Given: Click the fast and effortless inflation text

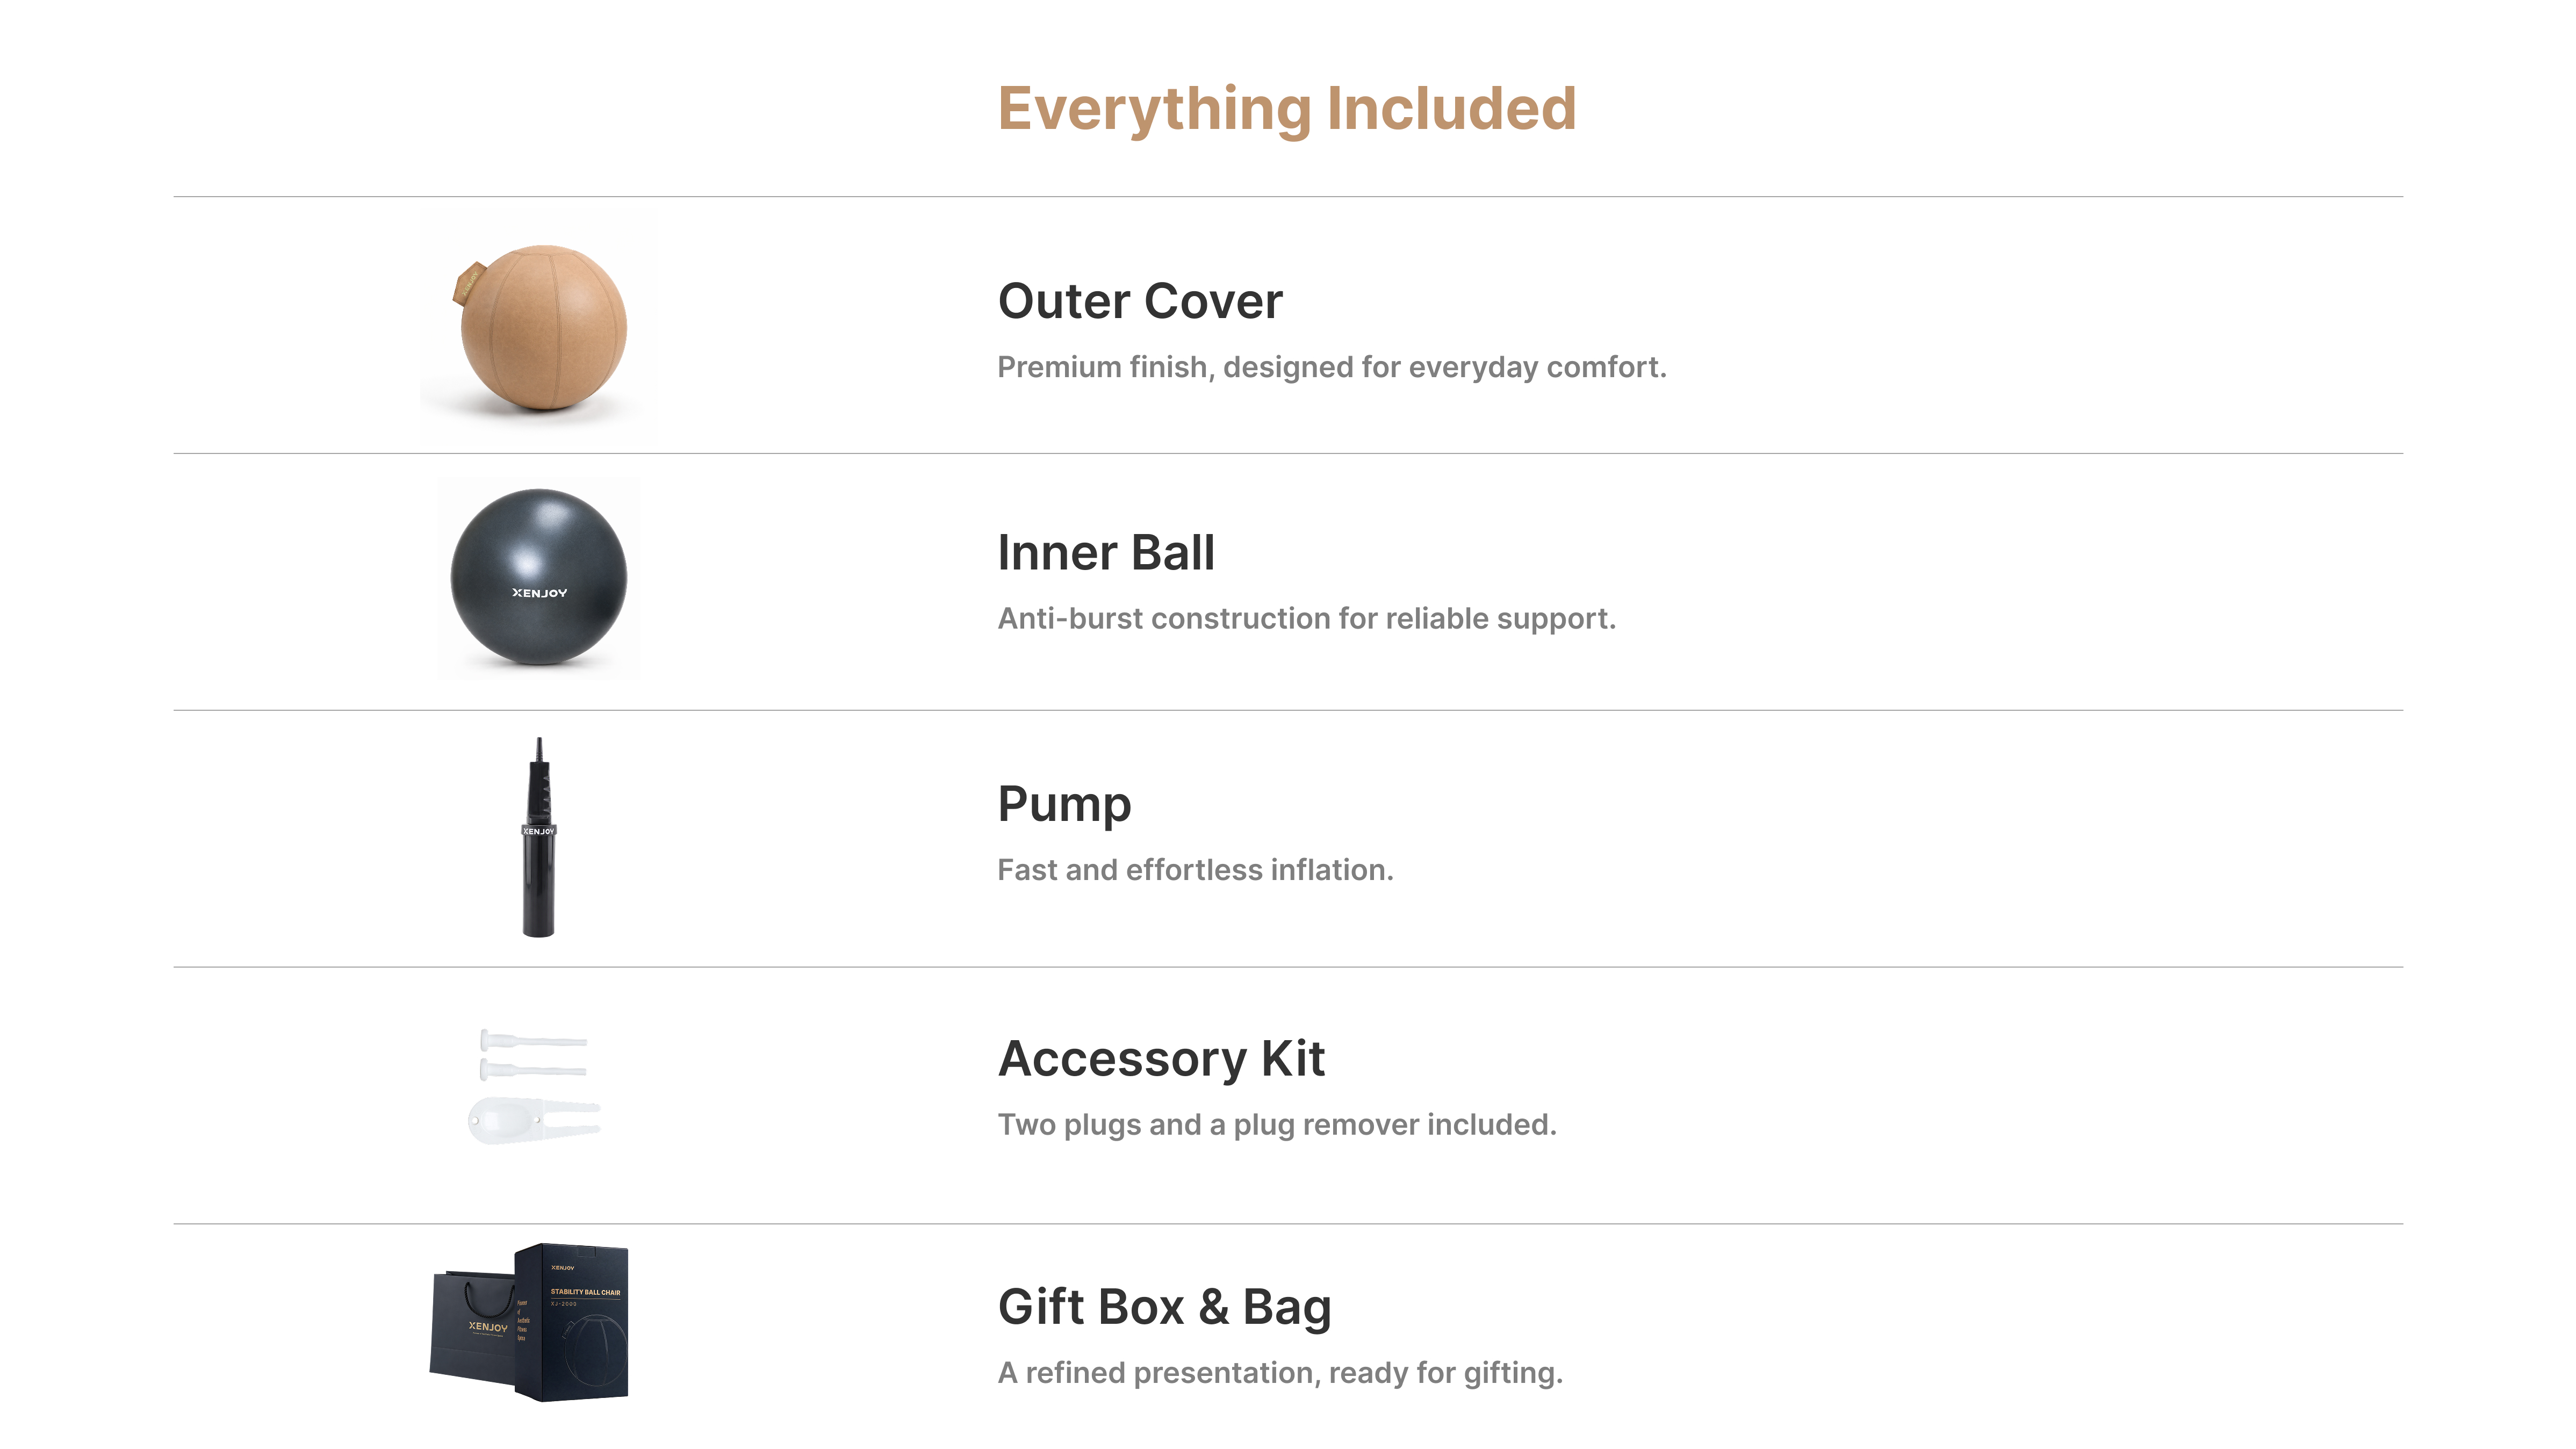Looking at the screenshot, I should pyautogui.click(x=1195, y=870).
